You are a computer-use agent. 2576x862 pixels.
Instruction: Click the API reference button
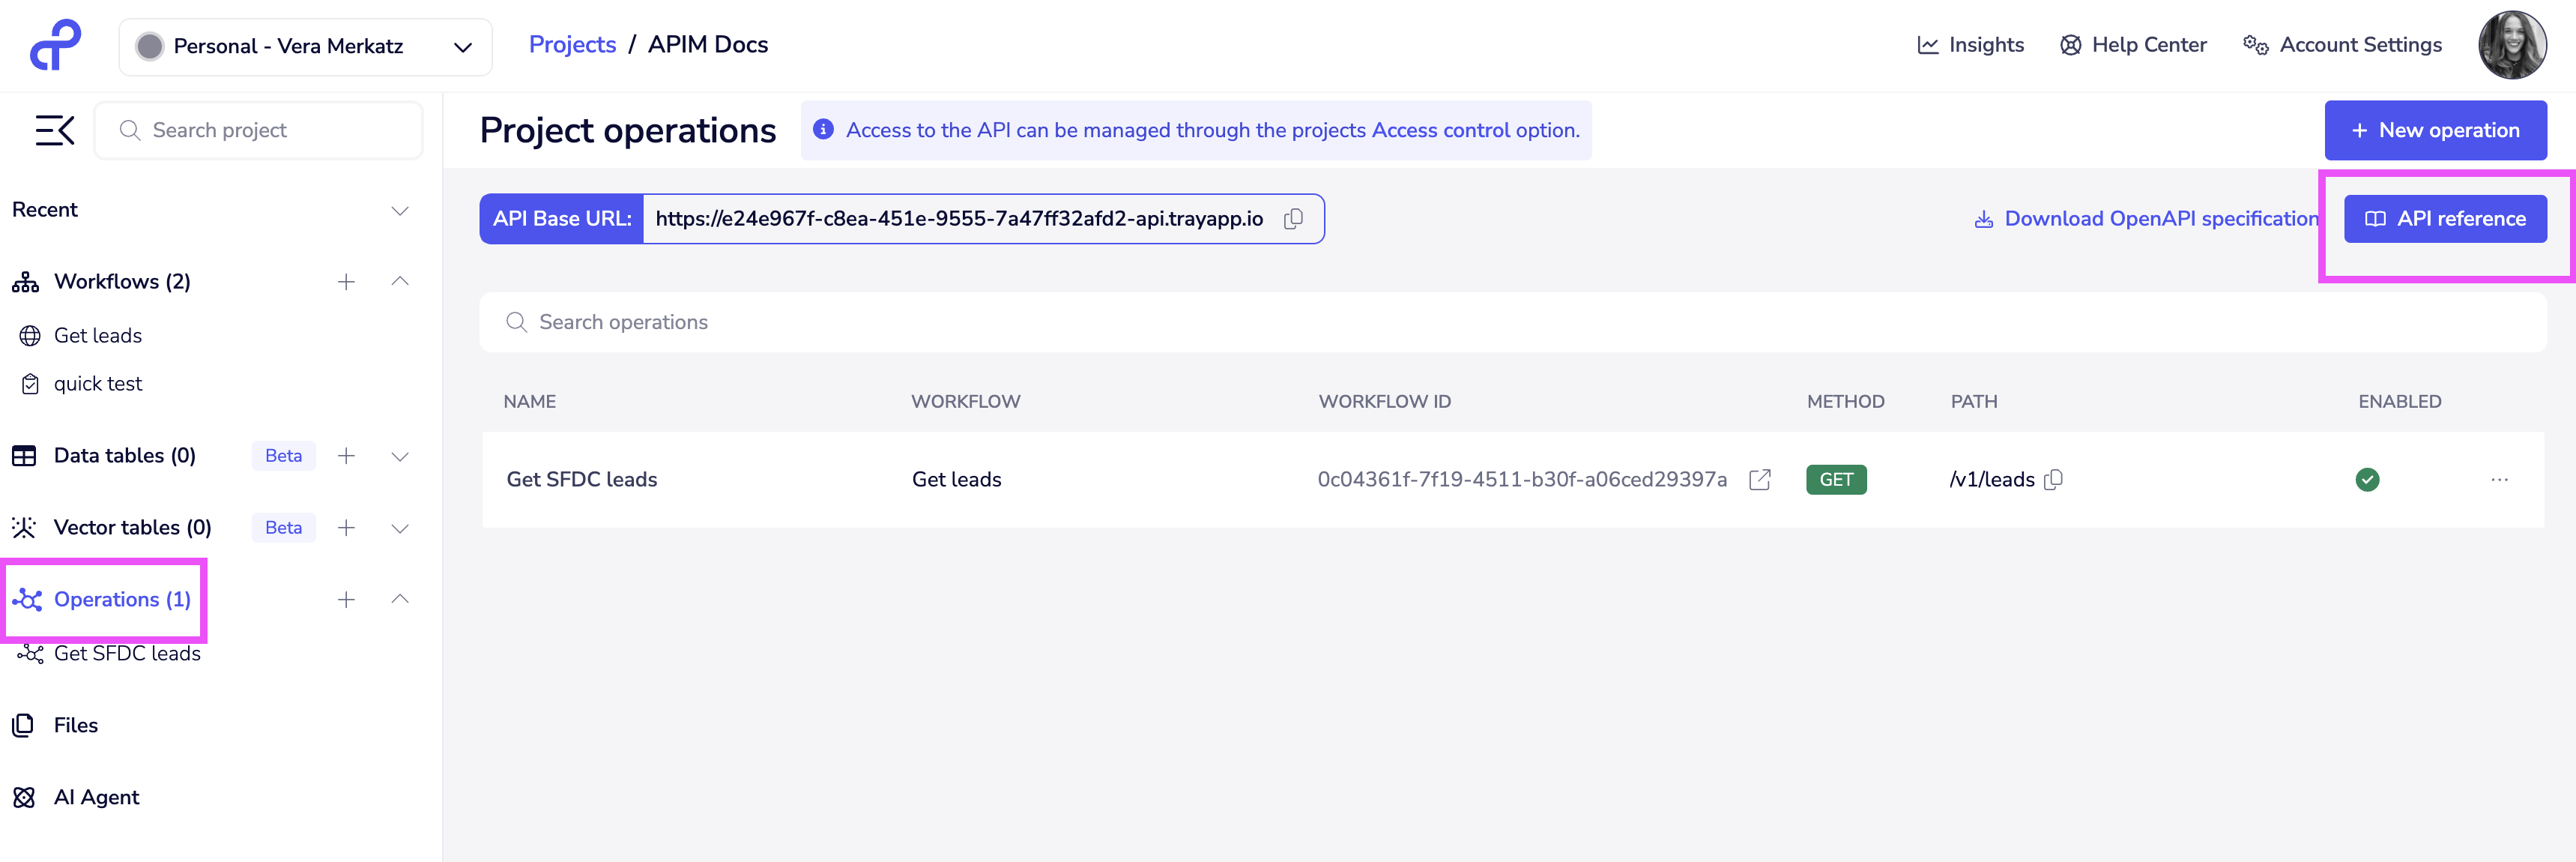click(x=2445, y=218)
